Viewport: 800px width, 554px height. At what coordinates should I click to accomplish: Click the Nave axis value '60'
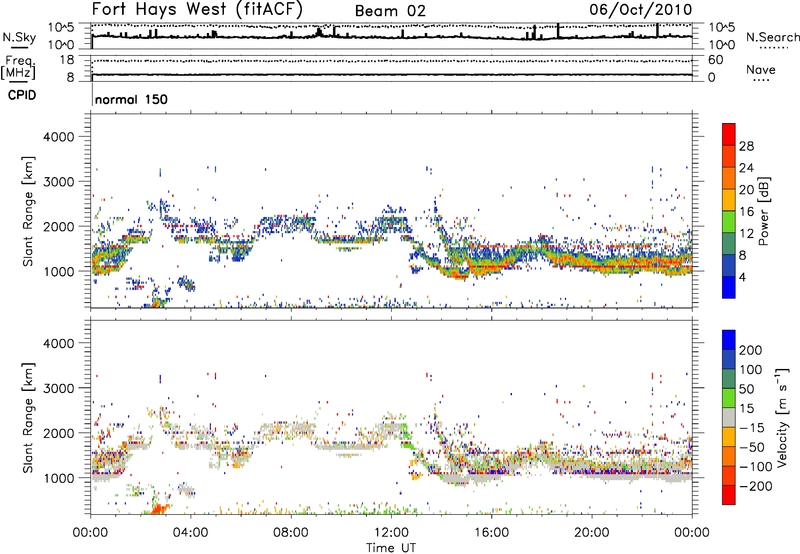715,60
